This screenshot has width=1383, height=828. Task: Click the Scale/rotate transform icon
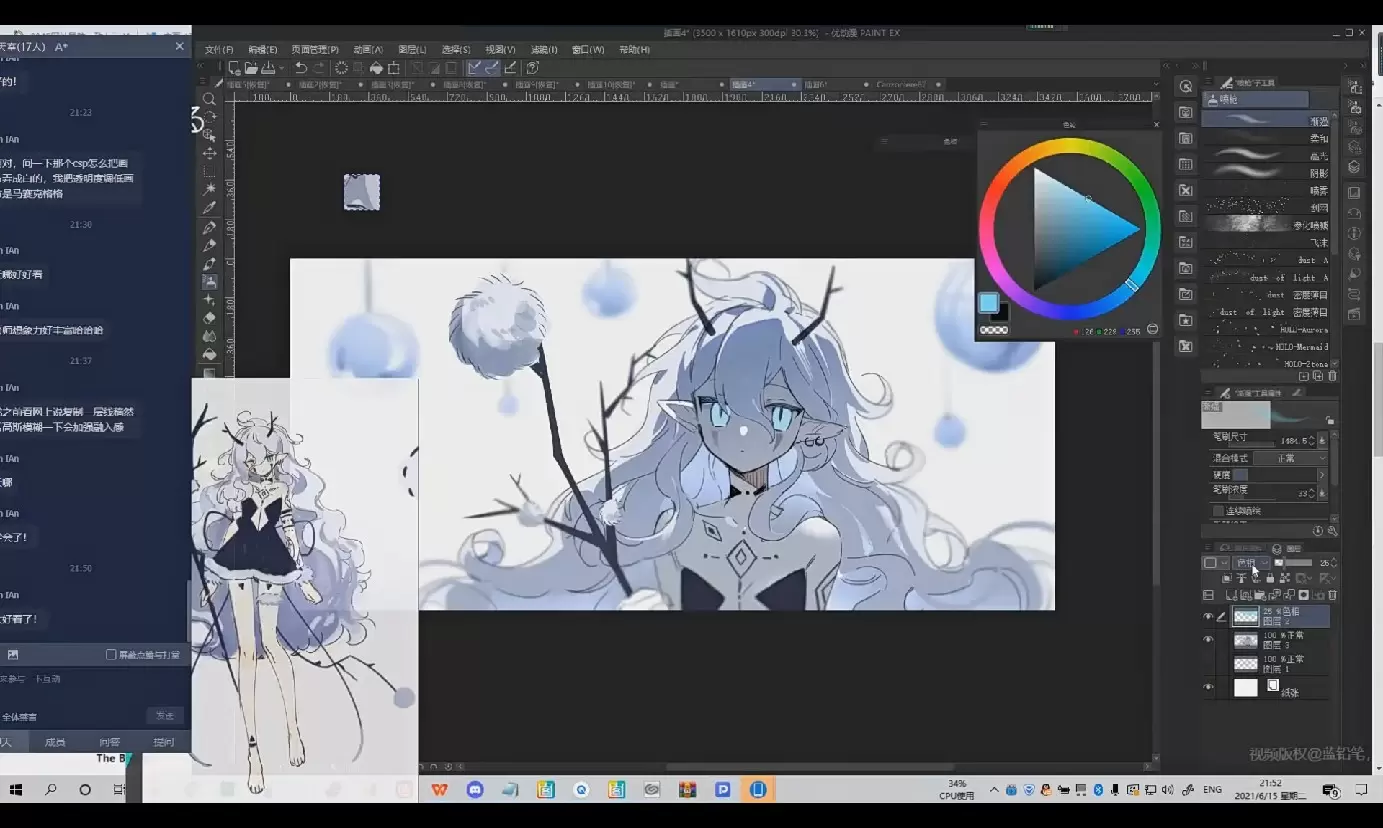point(394,68)
